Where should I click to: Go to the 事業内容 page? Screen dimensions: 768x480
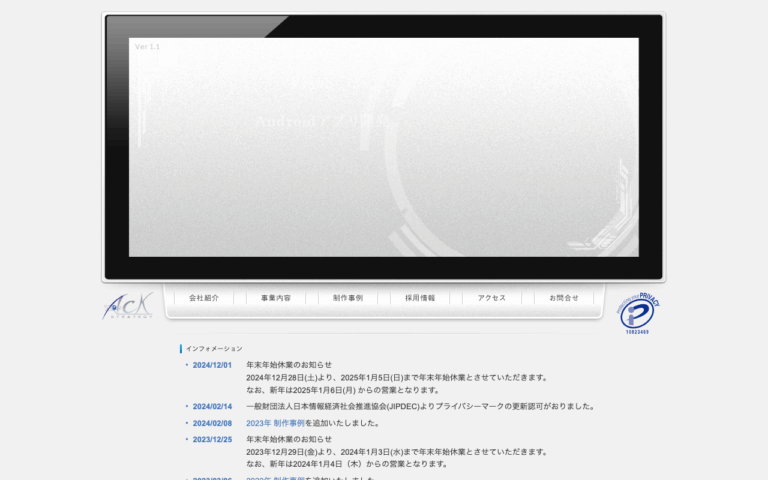point(276,298)
